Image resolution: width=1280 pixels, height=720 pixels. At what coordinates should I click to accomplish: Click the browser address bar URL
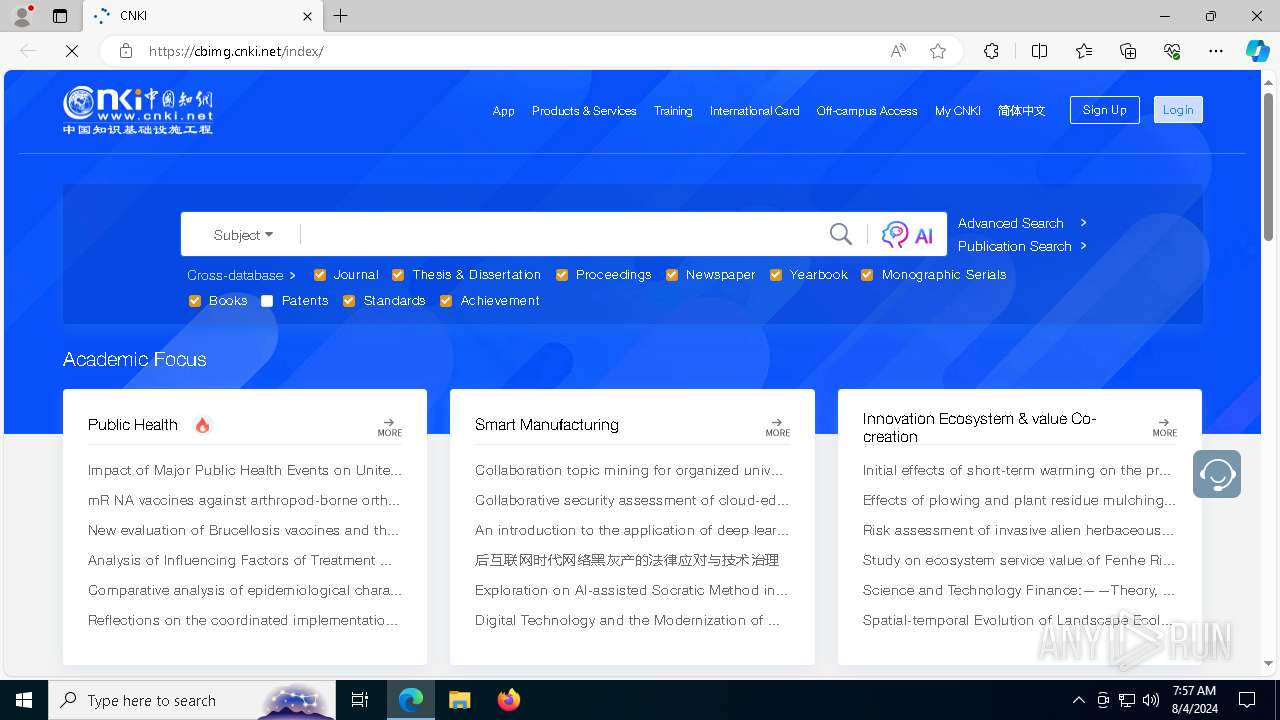coord(236,51)
